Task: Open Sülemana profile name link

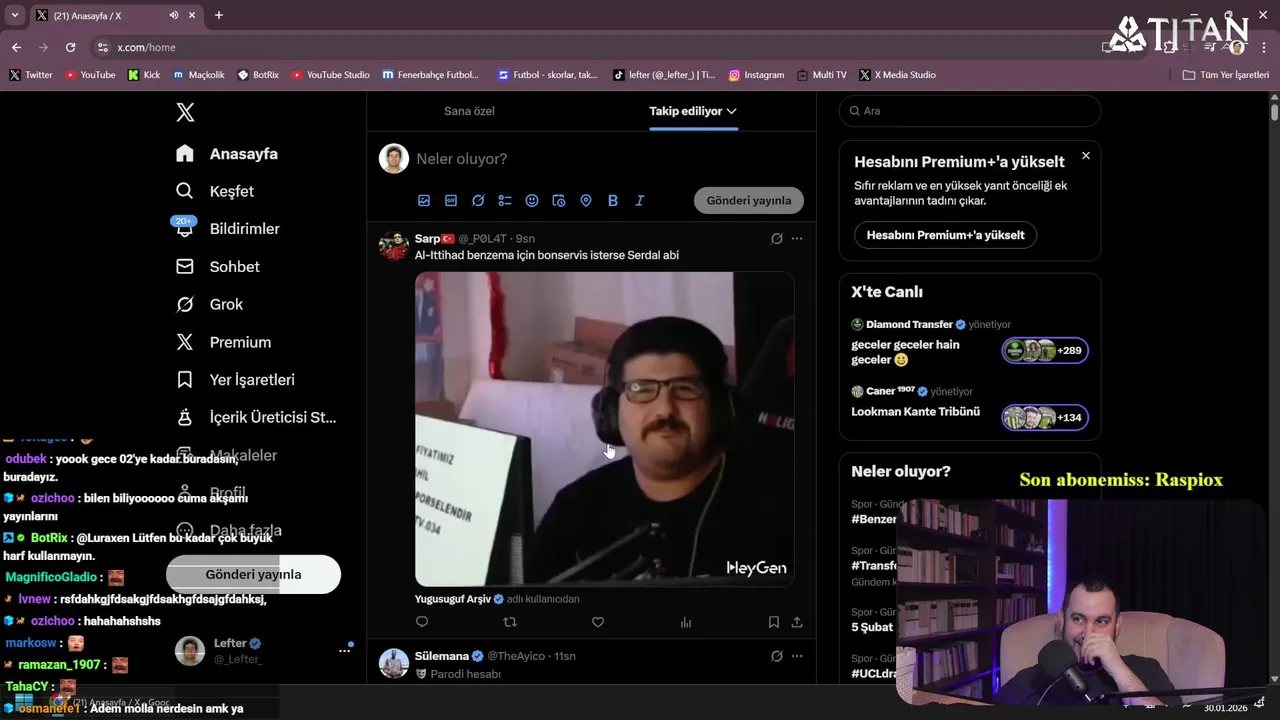Action: tap(441, 656)
